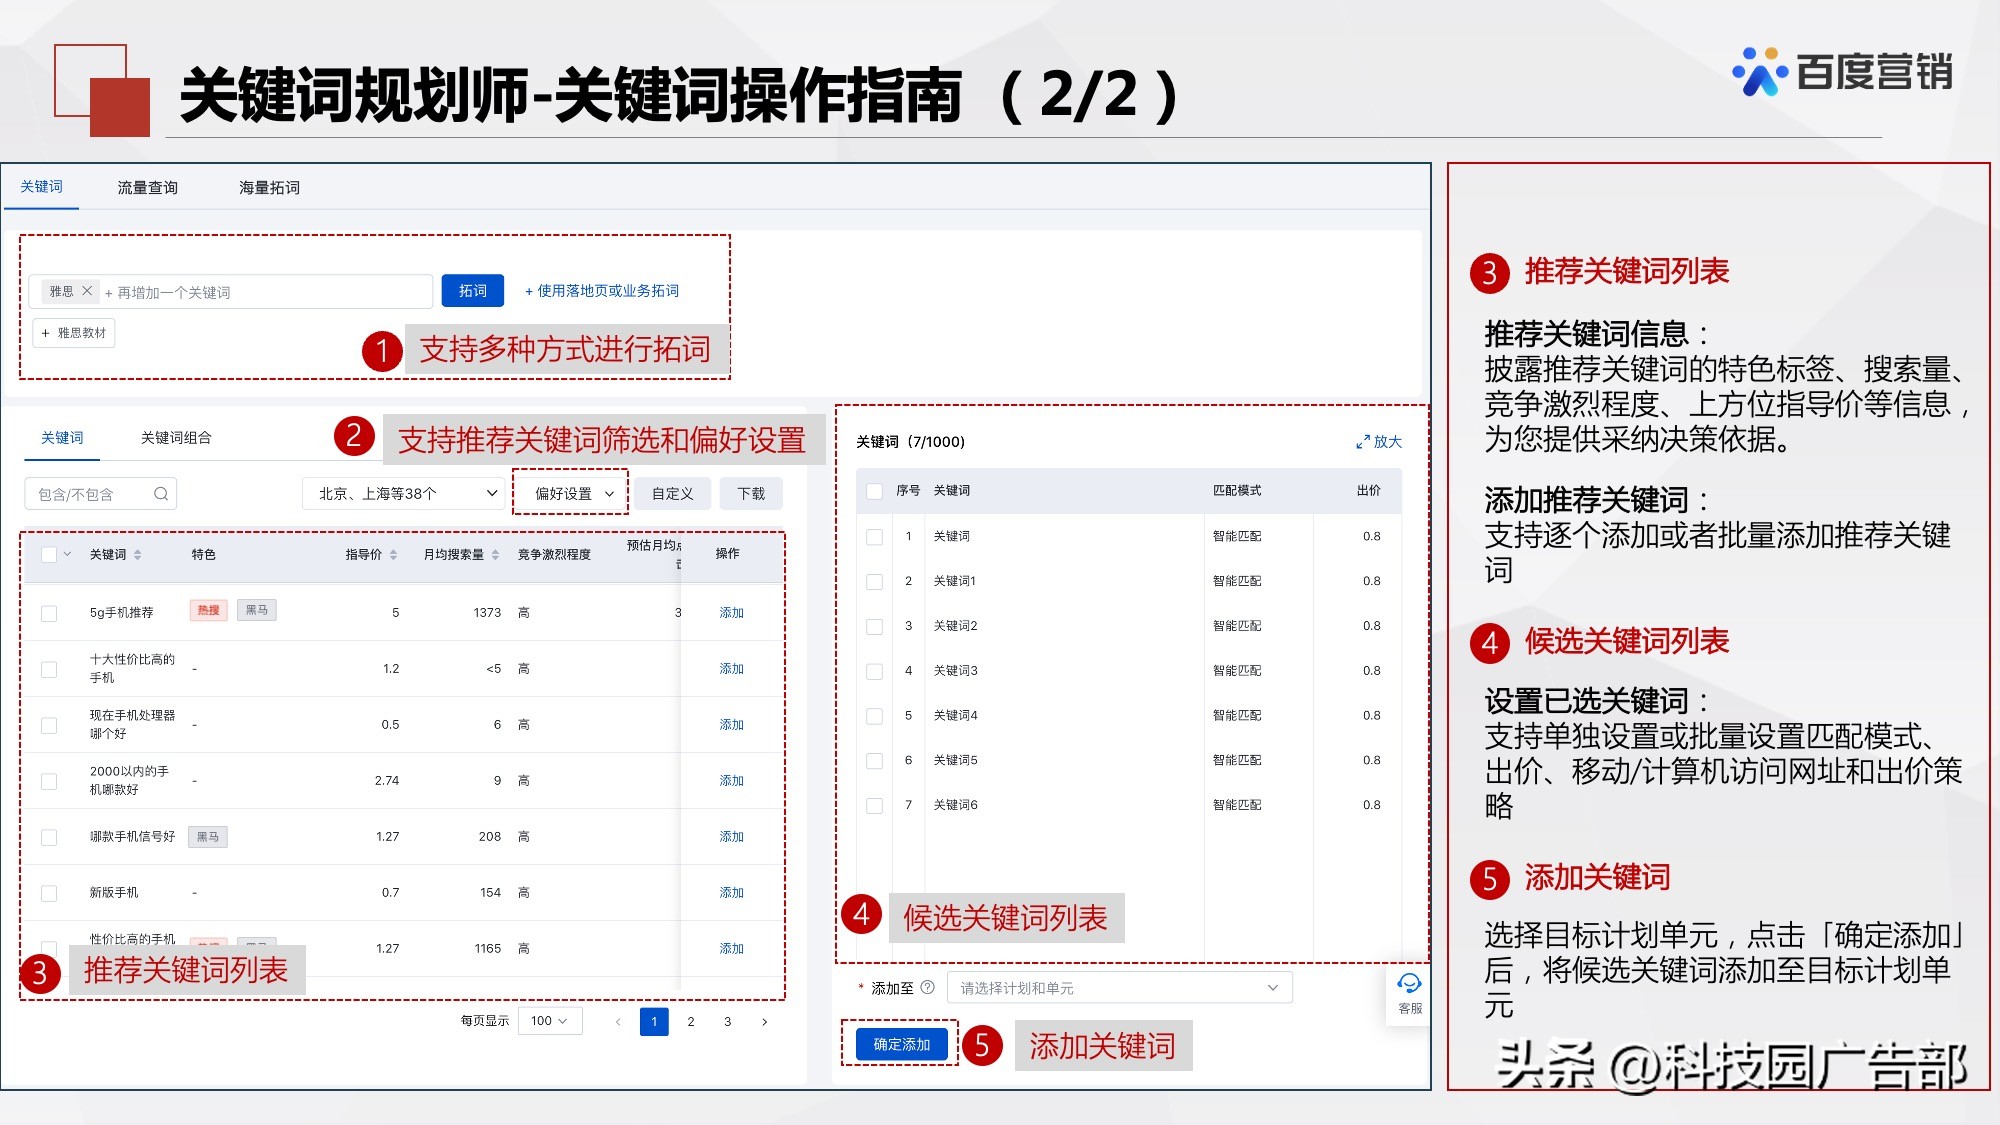2000x1125 pixels.
Task: Expand the 偏好设置 dropdown
Action: point(569,493)
